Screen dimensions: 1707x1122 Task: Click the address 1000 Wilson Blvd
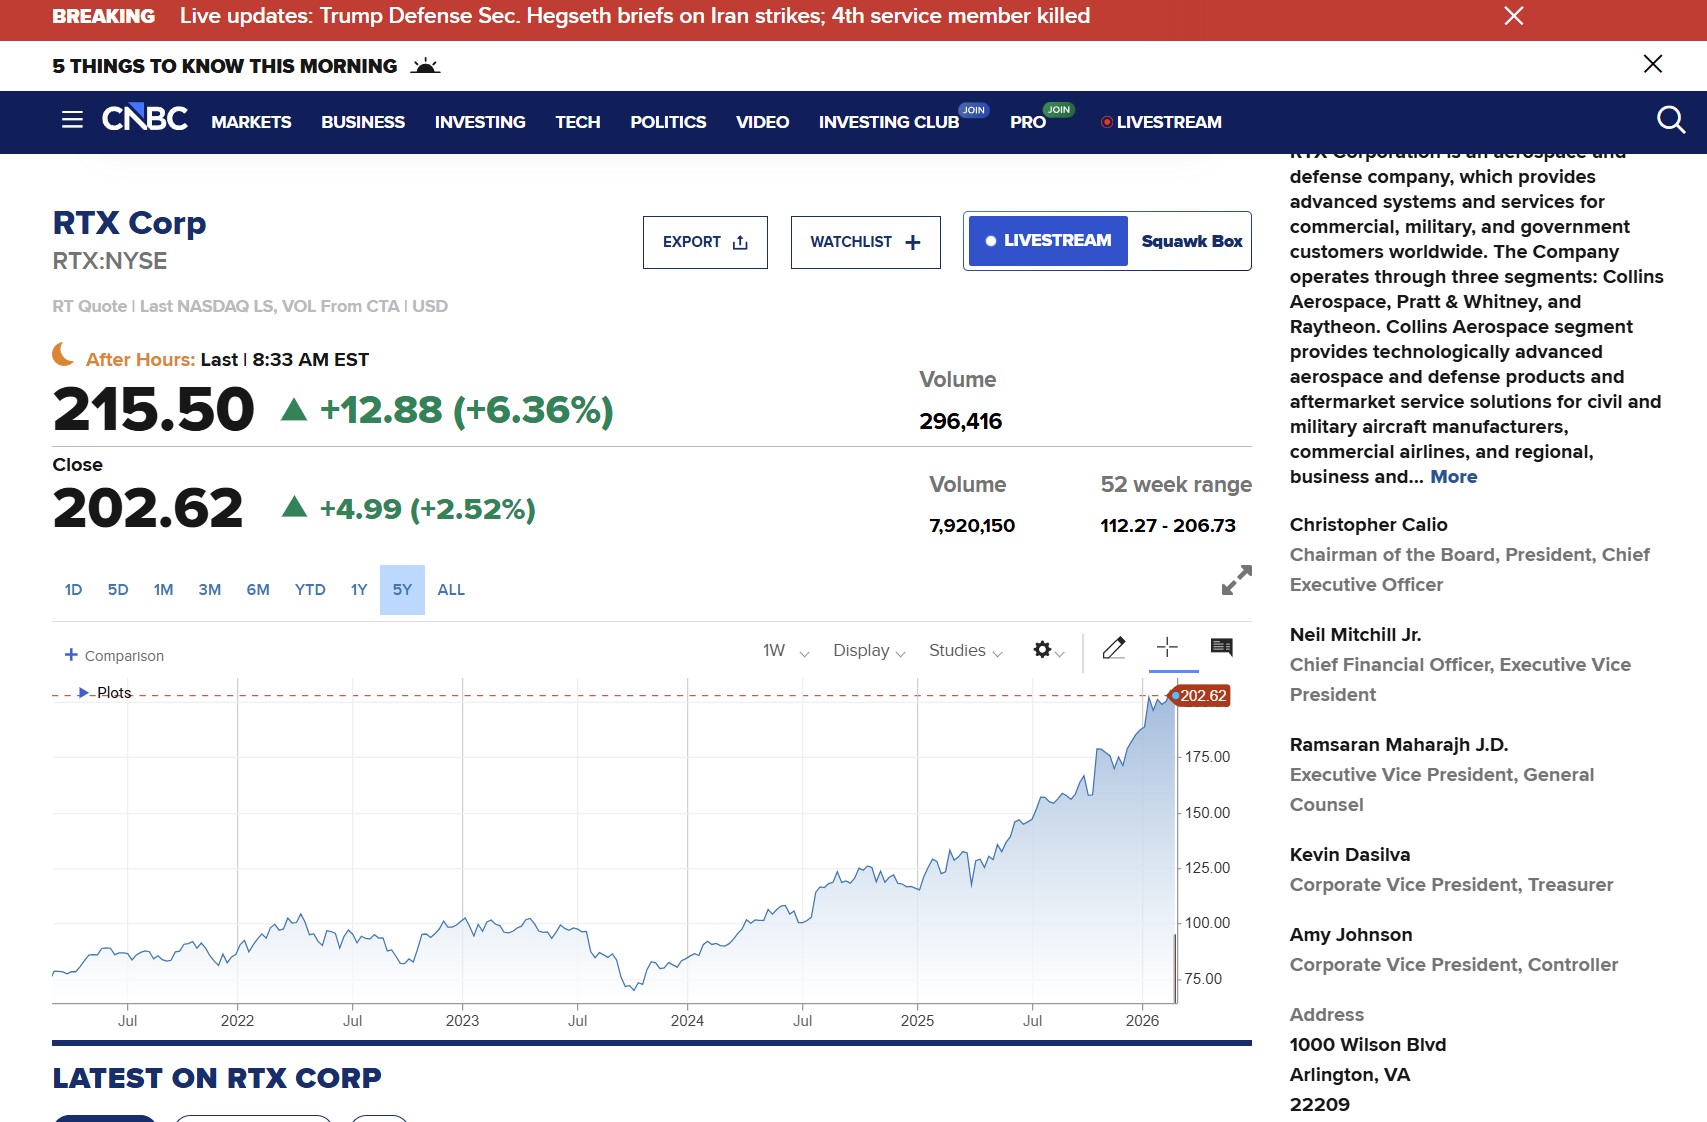click(1367, 1045)
